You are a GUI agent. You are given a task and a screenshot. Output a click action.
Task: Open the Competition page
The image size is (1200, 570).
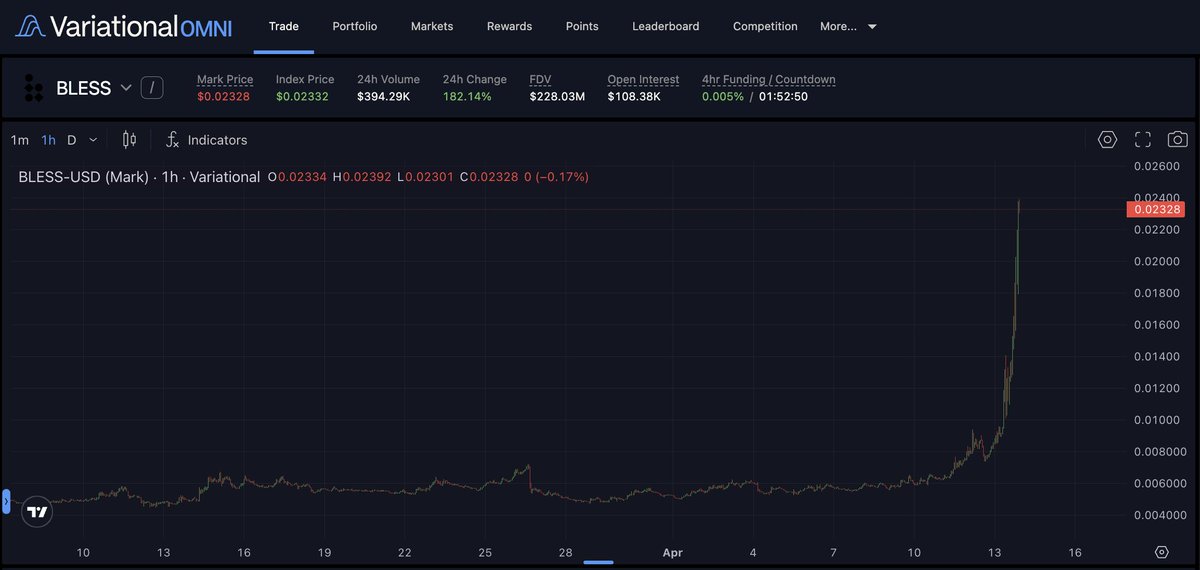click(x=765, y=26)
